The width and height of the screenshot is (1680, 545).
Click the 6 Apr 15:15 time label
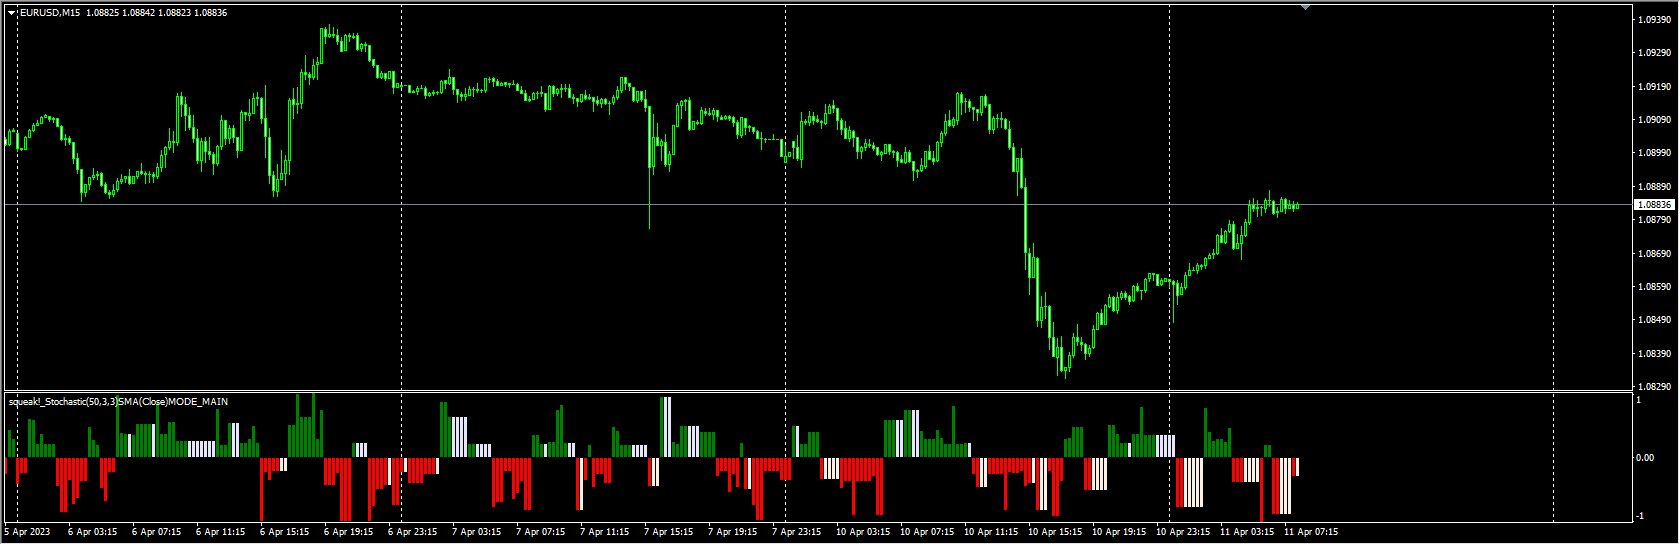284,532
